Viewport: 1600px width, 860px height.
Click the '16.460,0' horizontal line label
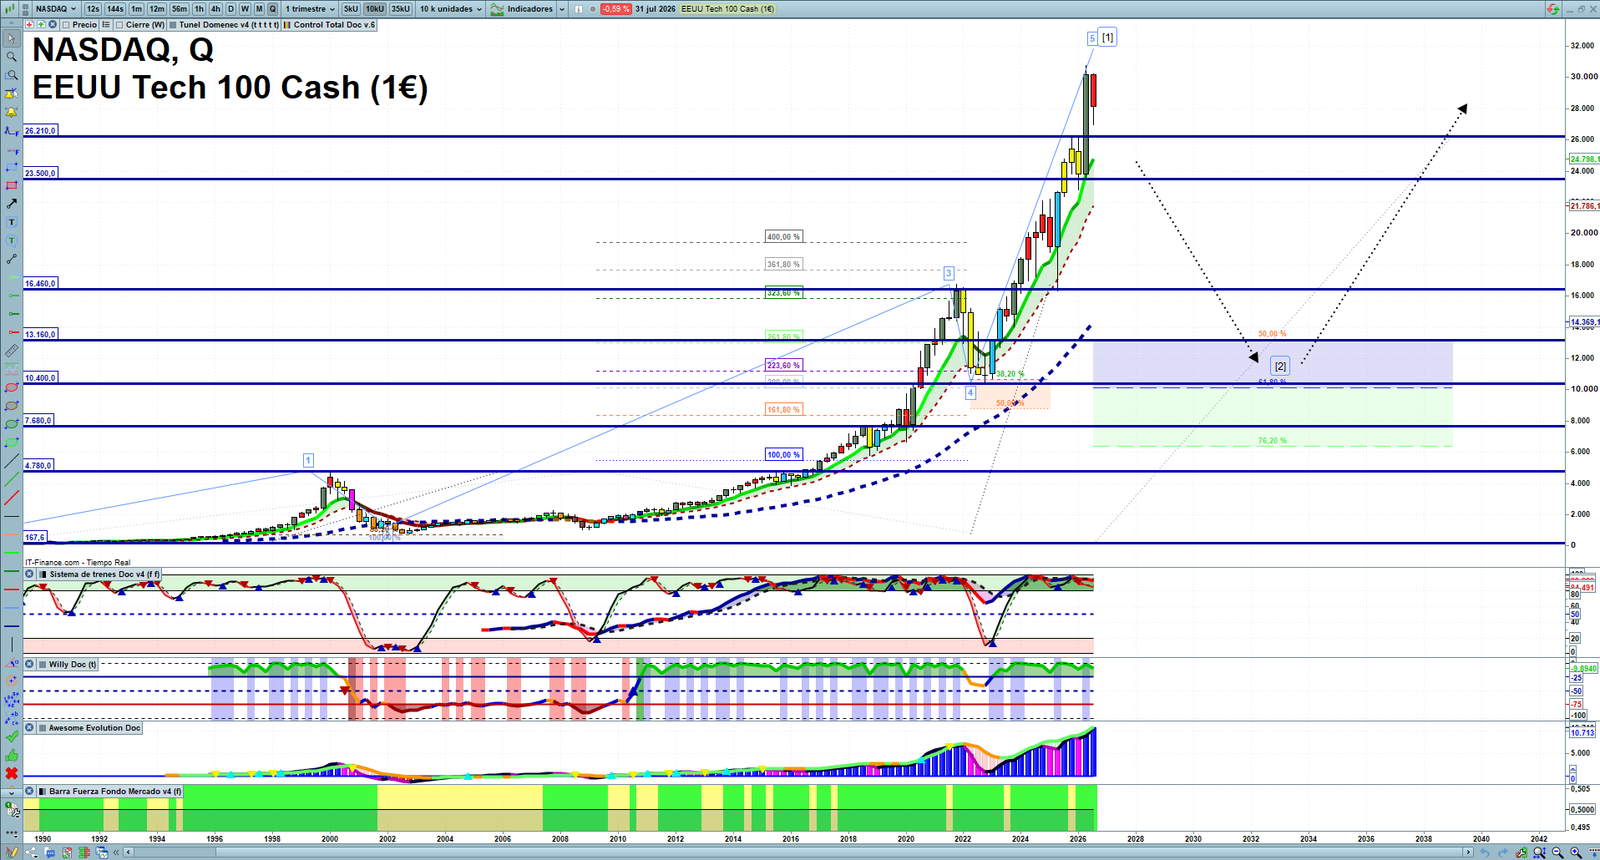pos(41,284)
